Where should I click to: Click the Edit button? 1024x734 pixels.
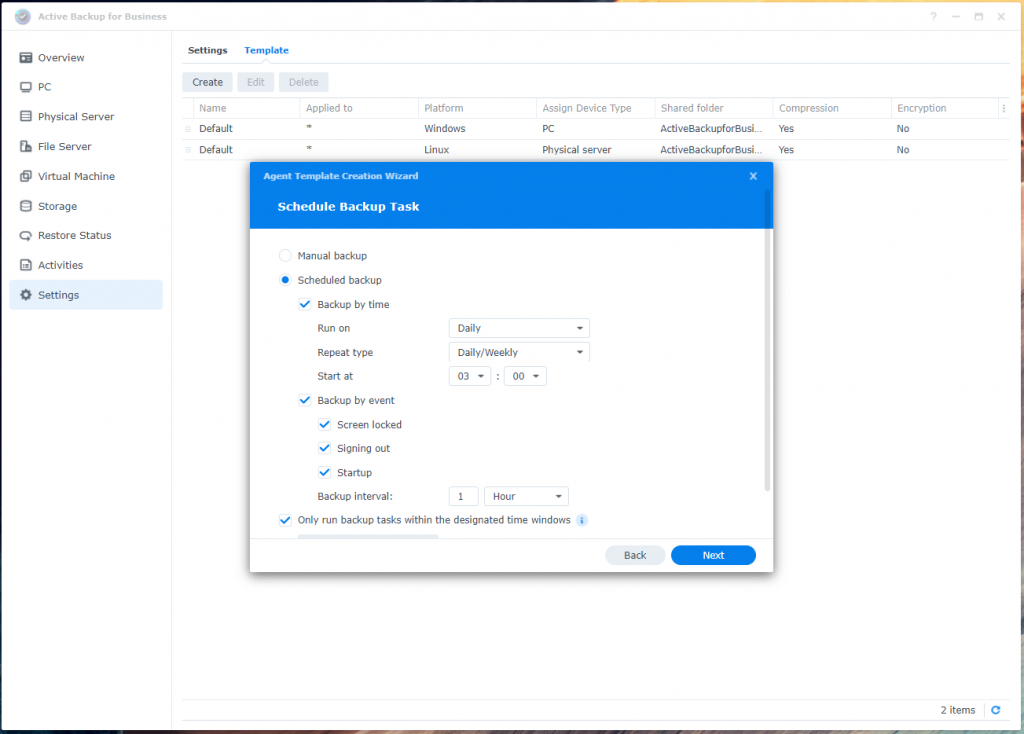(255, 82)
